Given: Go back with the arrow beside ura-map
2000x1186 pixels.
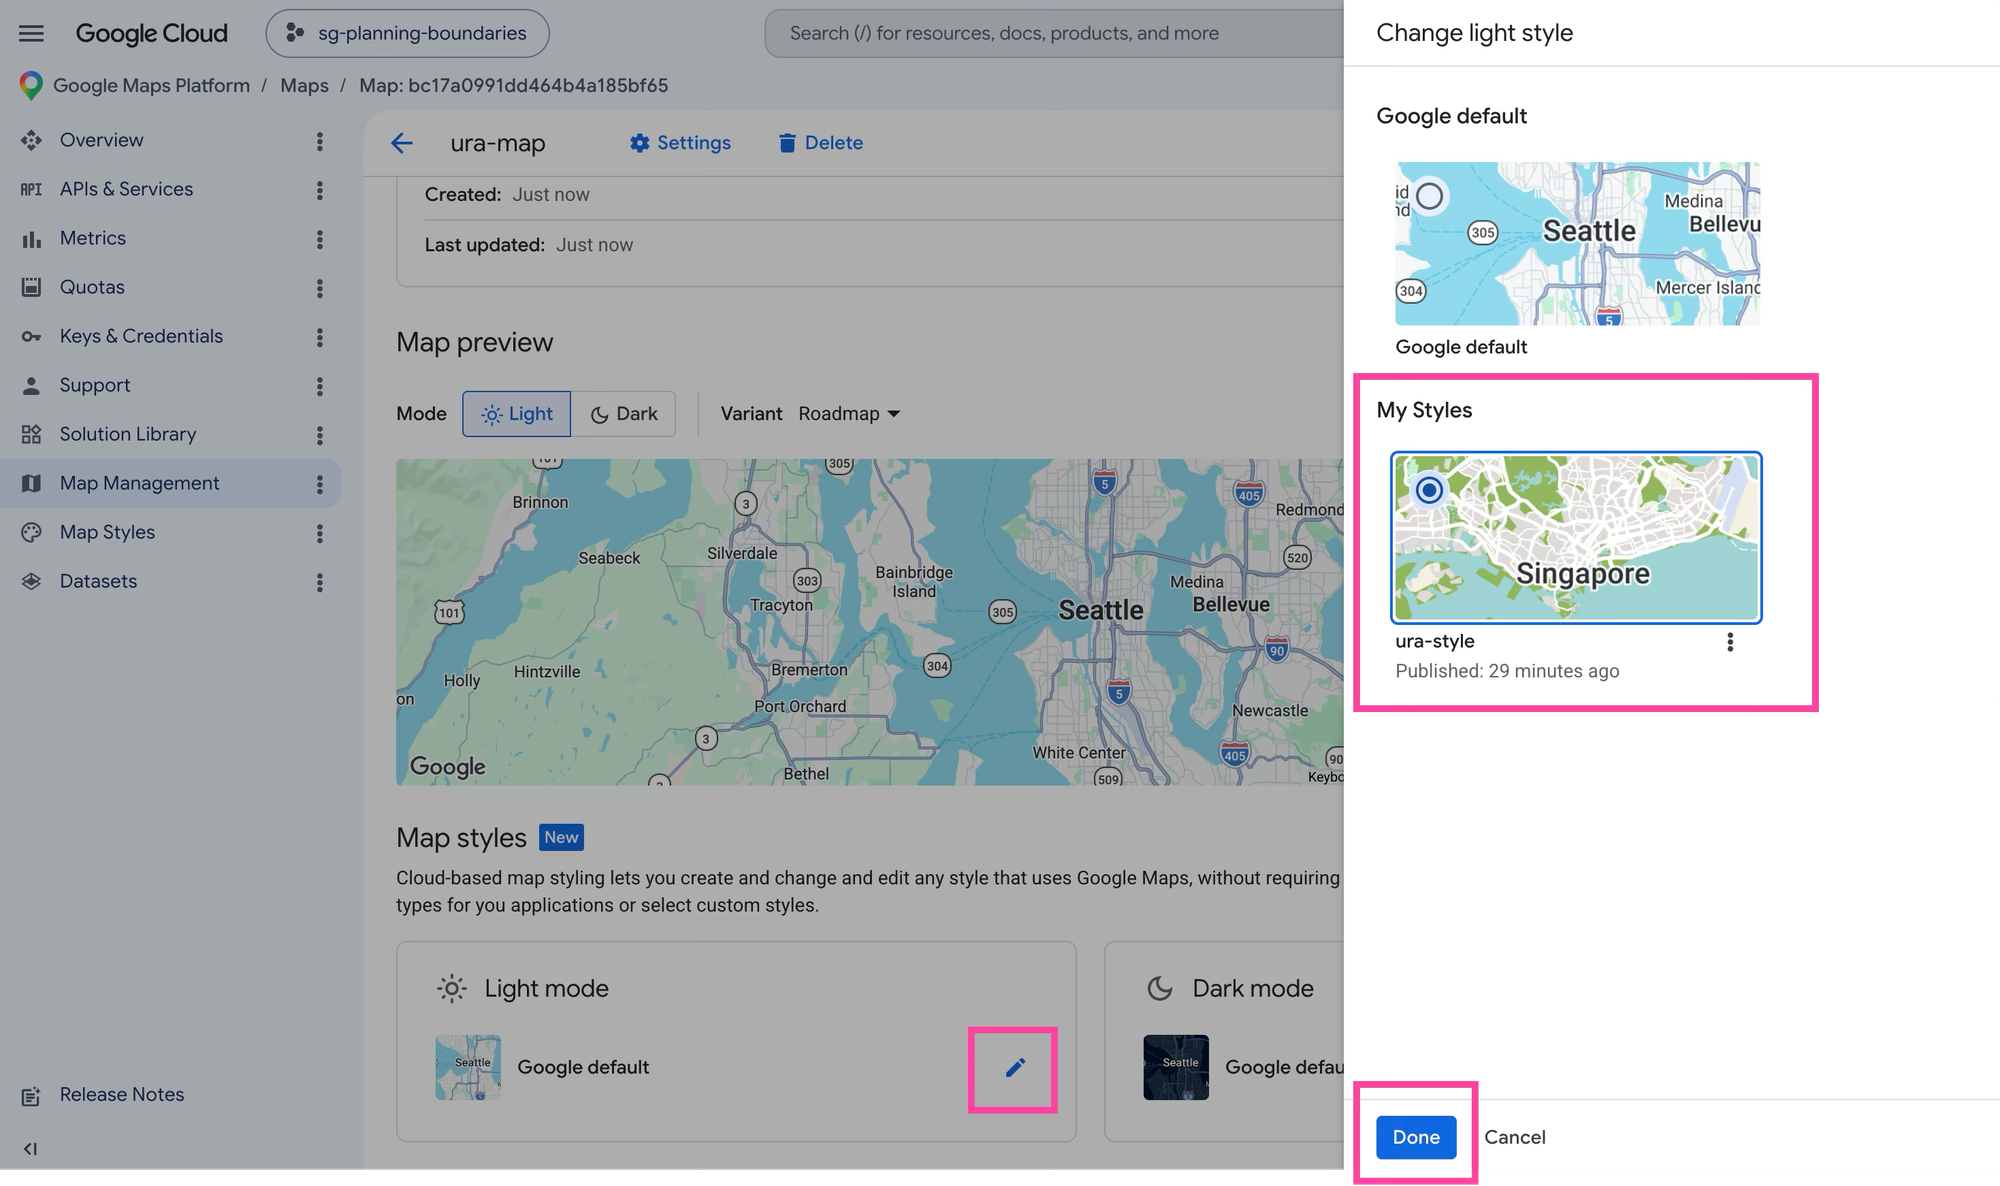Looking at the screenshot, I should pos(402,143).
